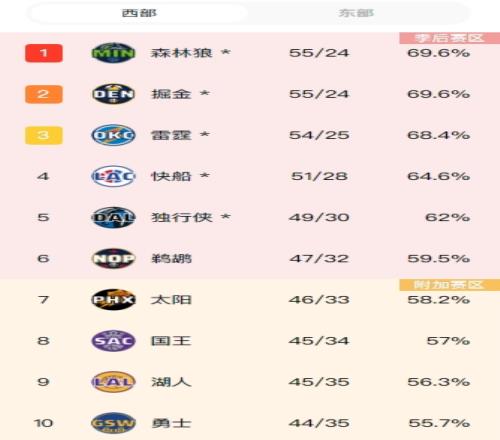Open the 湖人 team name link
The height and width of the screenshot is (440, 500).
click(x=171, y=382)
